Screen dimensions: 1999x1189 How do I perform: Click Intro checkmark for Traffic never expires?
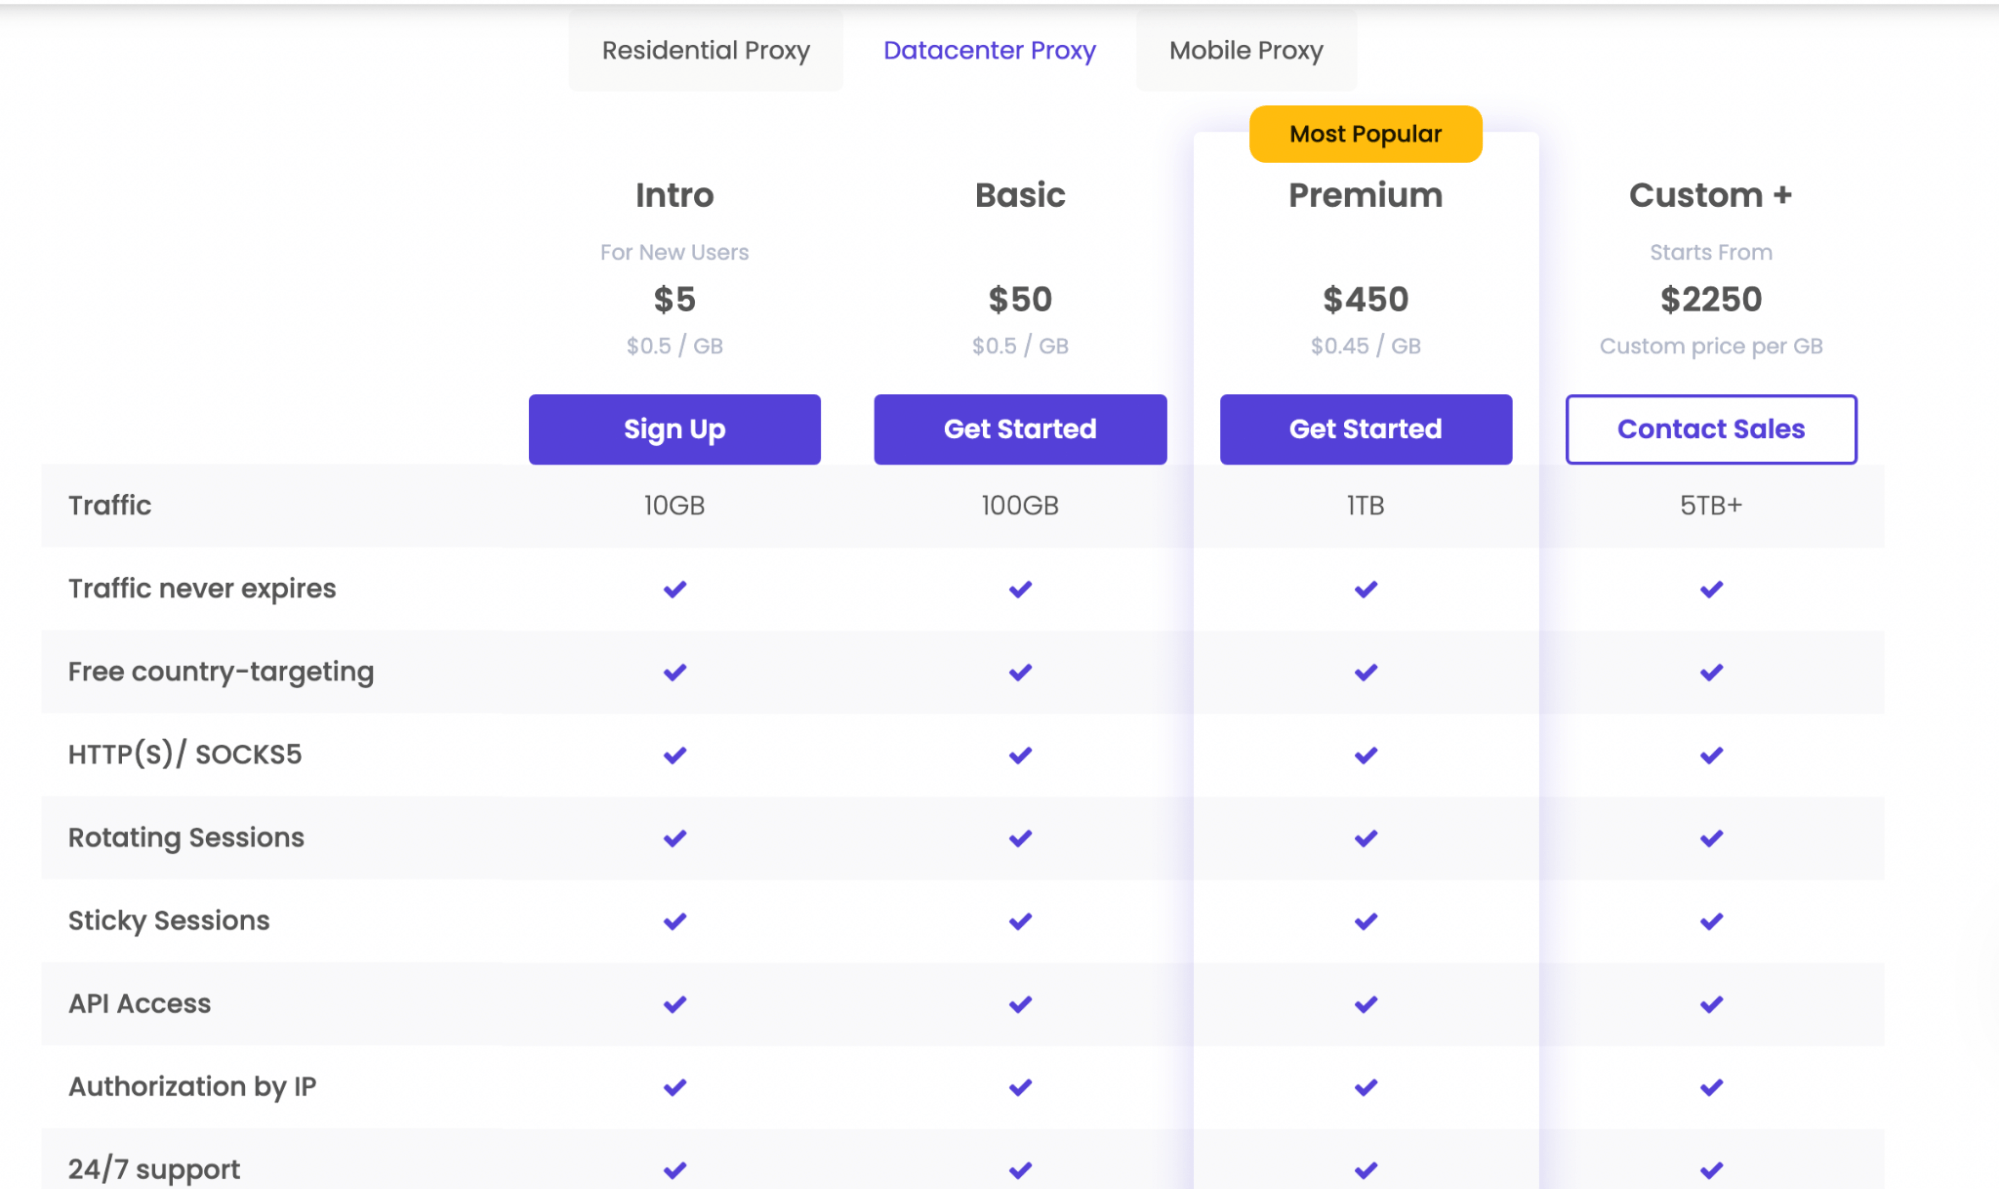click(674, 589)
